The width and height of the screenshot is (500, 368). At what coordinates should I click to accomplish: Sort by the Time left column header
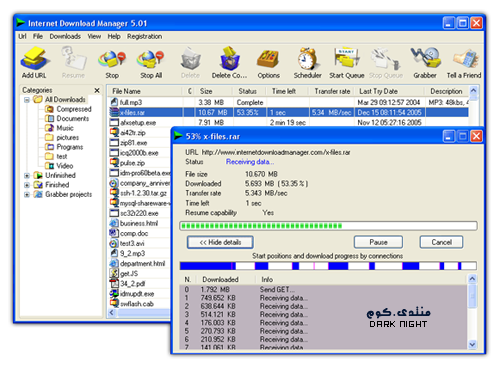287,91
